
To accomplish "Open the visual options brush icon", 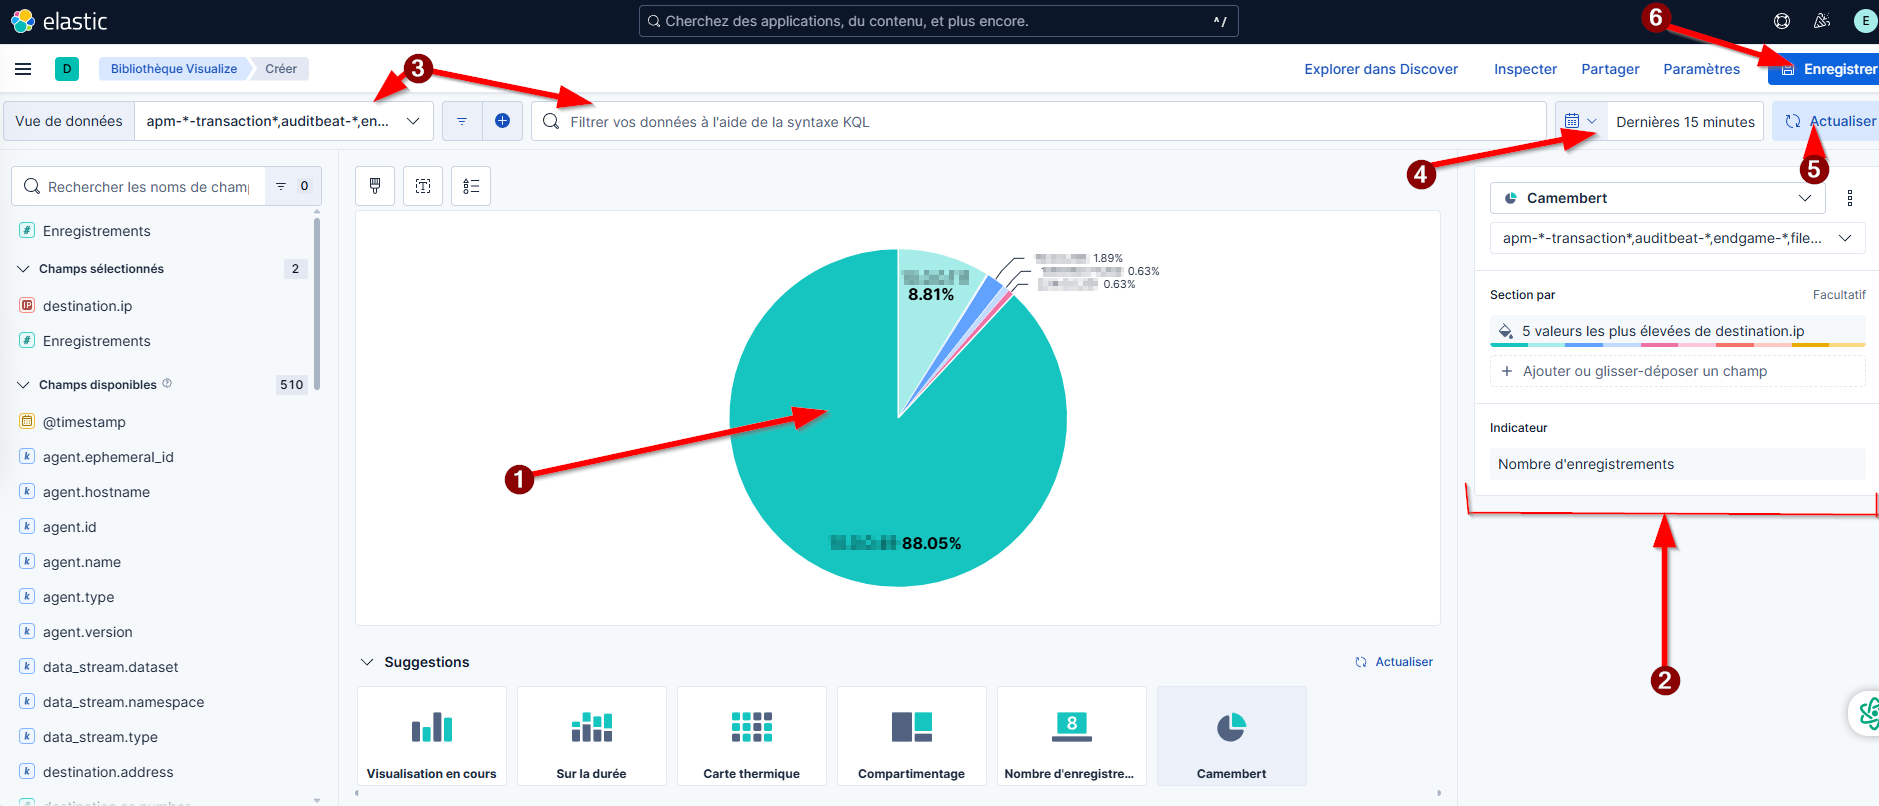I will (x=375, y=186).
